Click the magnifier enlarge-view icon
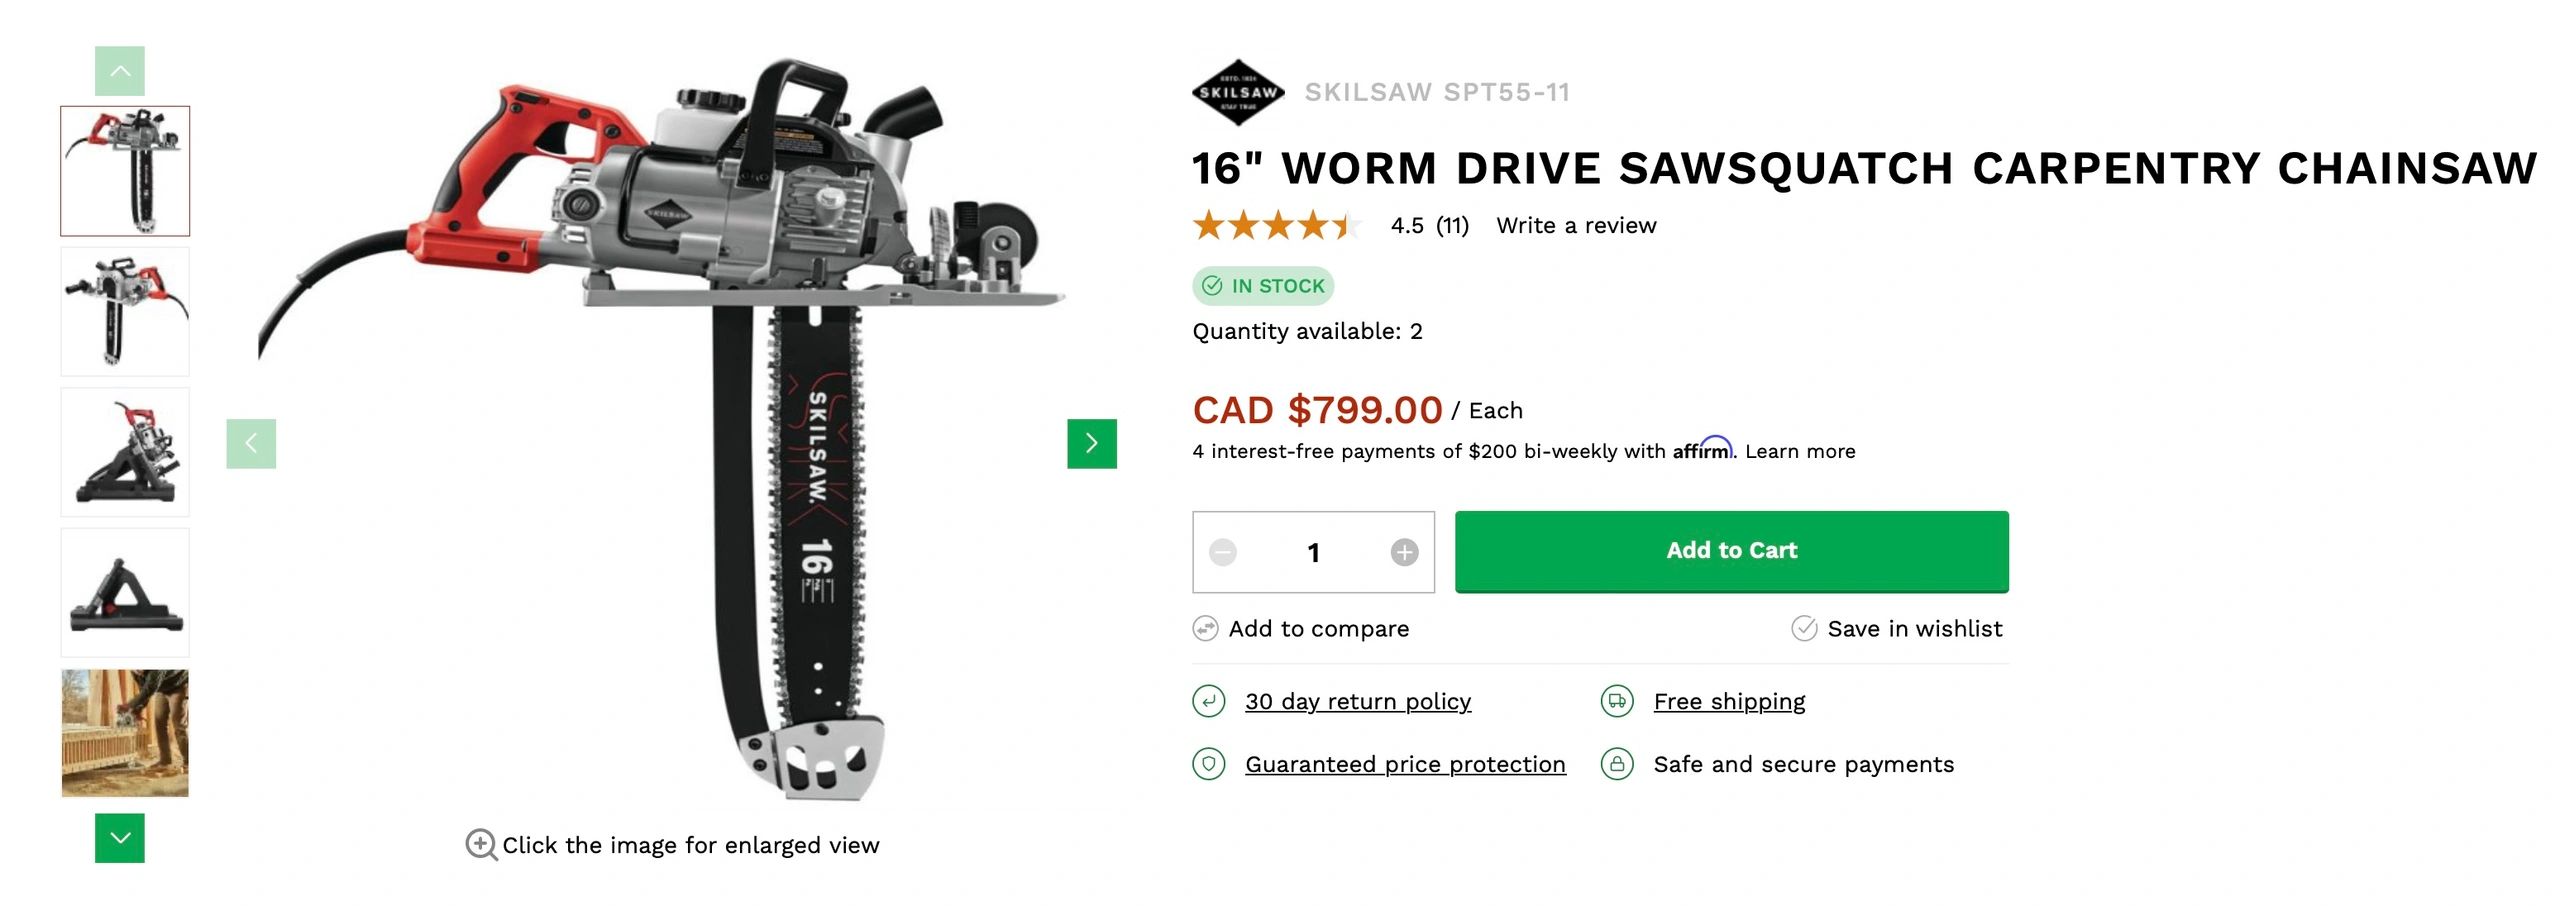Screen dimensions: 2560x906 pyautogui.click(x=481, y=845)
